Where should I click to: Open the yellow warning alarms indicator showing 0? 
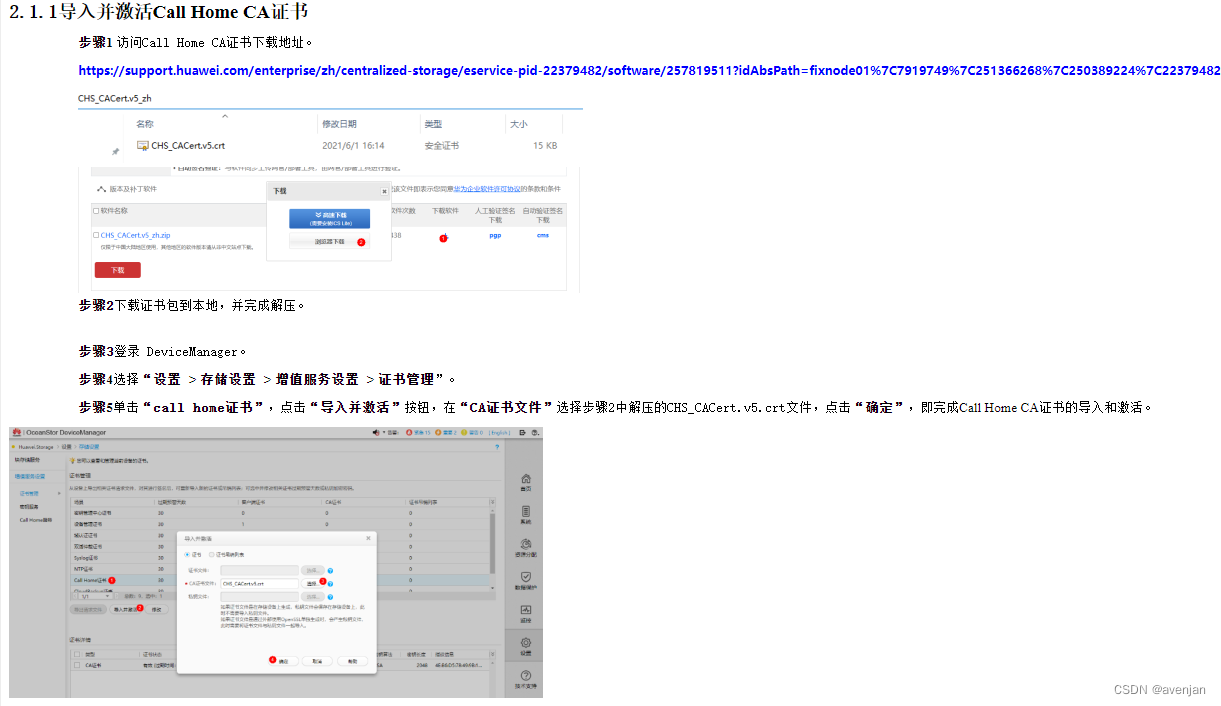(472, 432)
